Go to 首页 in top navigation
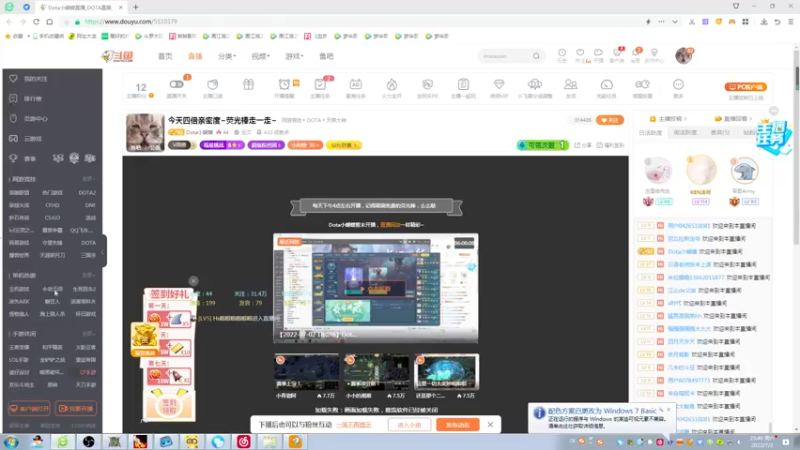 (x=165, y=56)
